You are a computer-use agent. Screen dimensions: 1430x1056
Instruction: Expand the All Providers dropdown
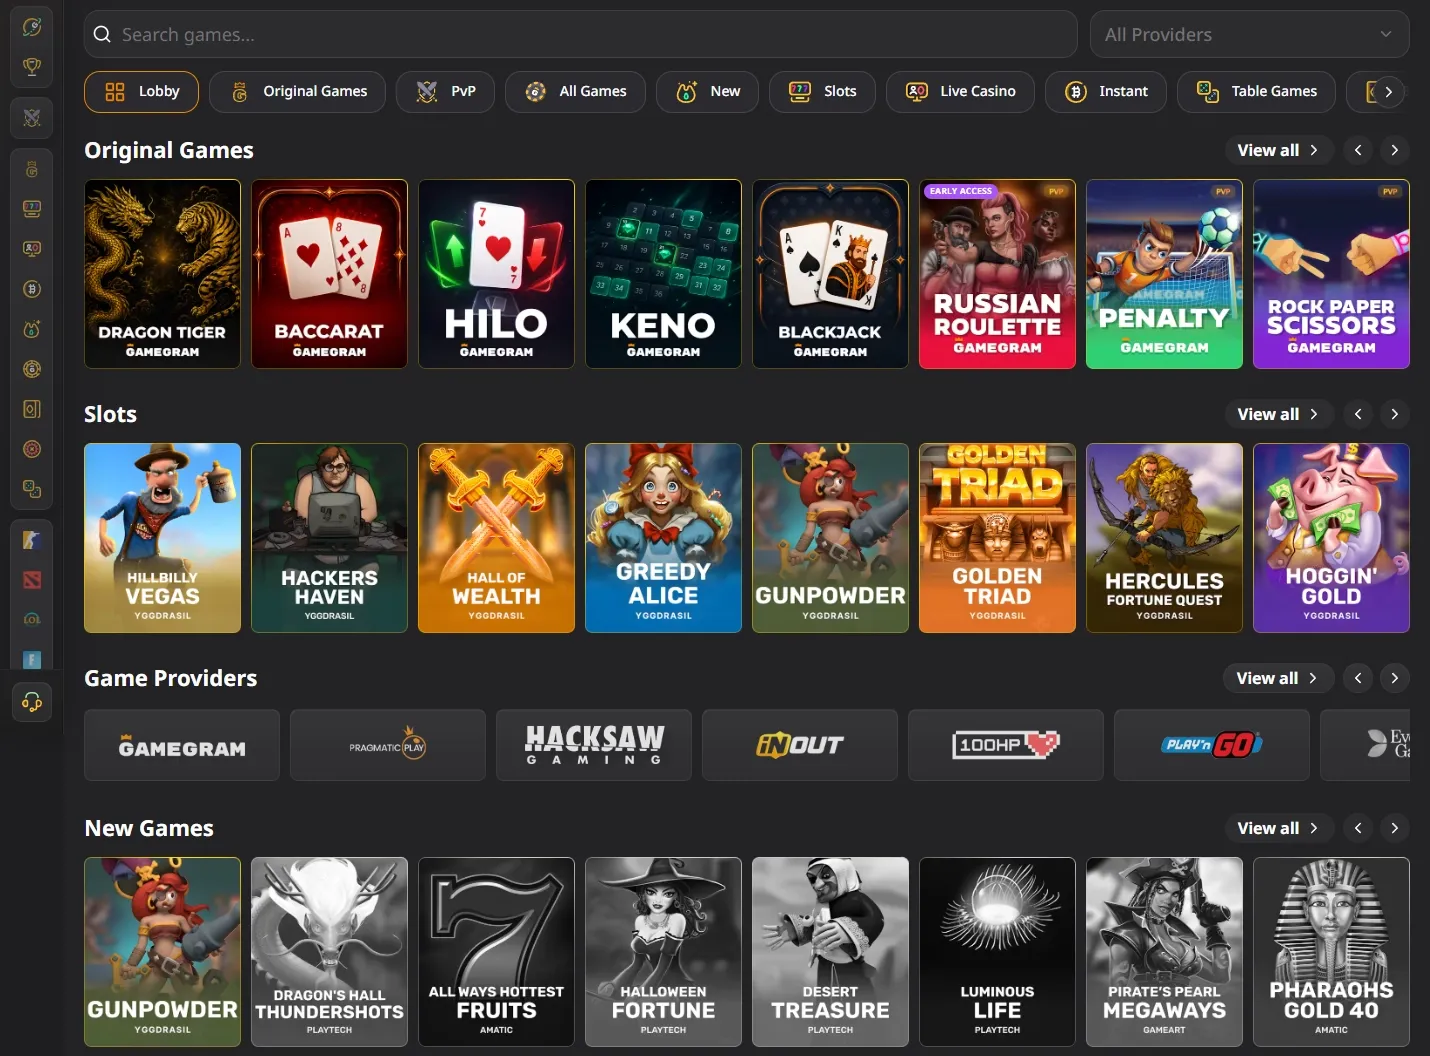point(1249,34)
